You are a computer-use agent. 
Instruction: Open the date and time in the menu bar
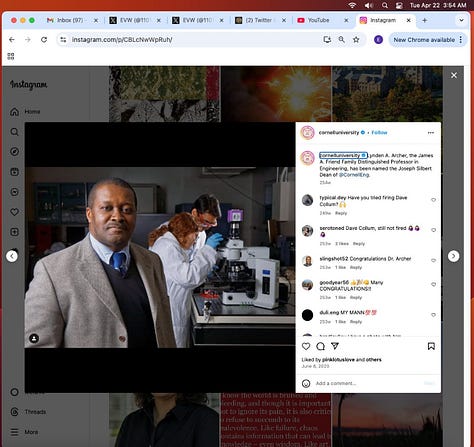[438, 5]
